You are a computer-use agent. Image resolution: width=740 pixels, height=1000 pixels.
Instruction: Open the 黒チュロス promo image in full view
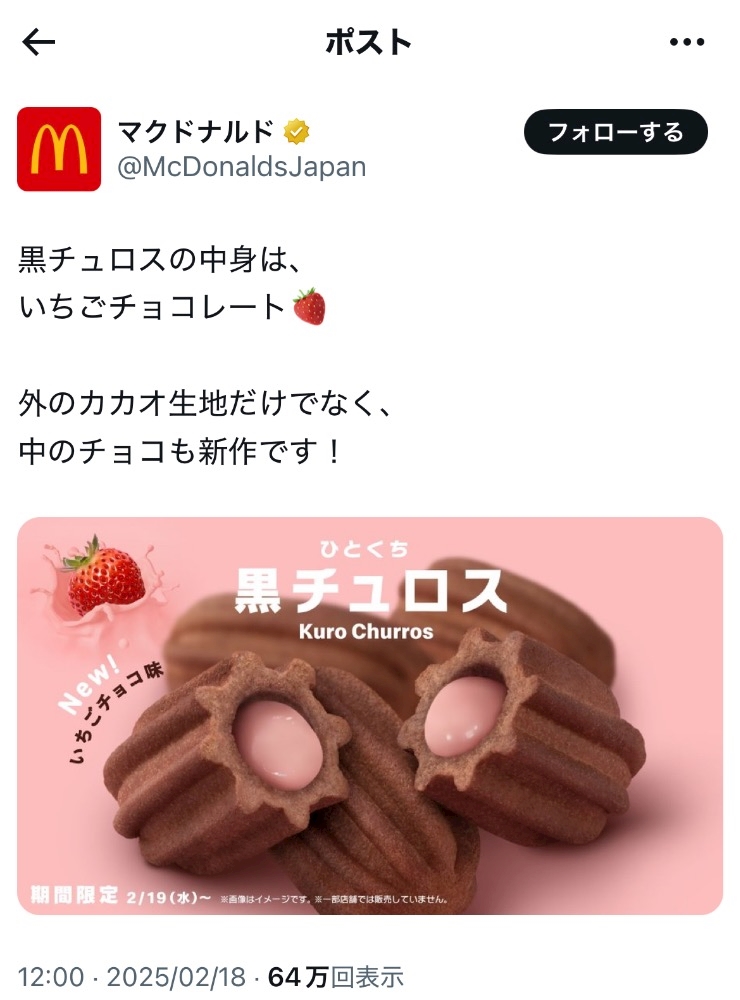pos(370,716)
